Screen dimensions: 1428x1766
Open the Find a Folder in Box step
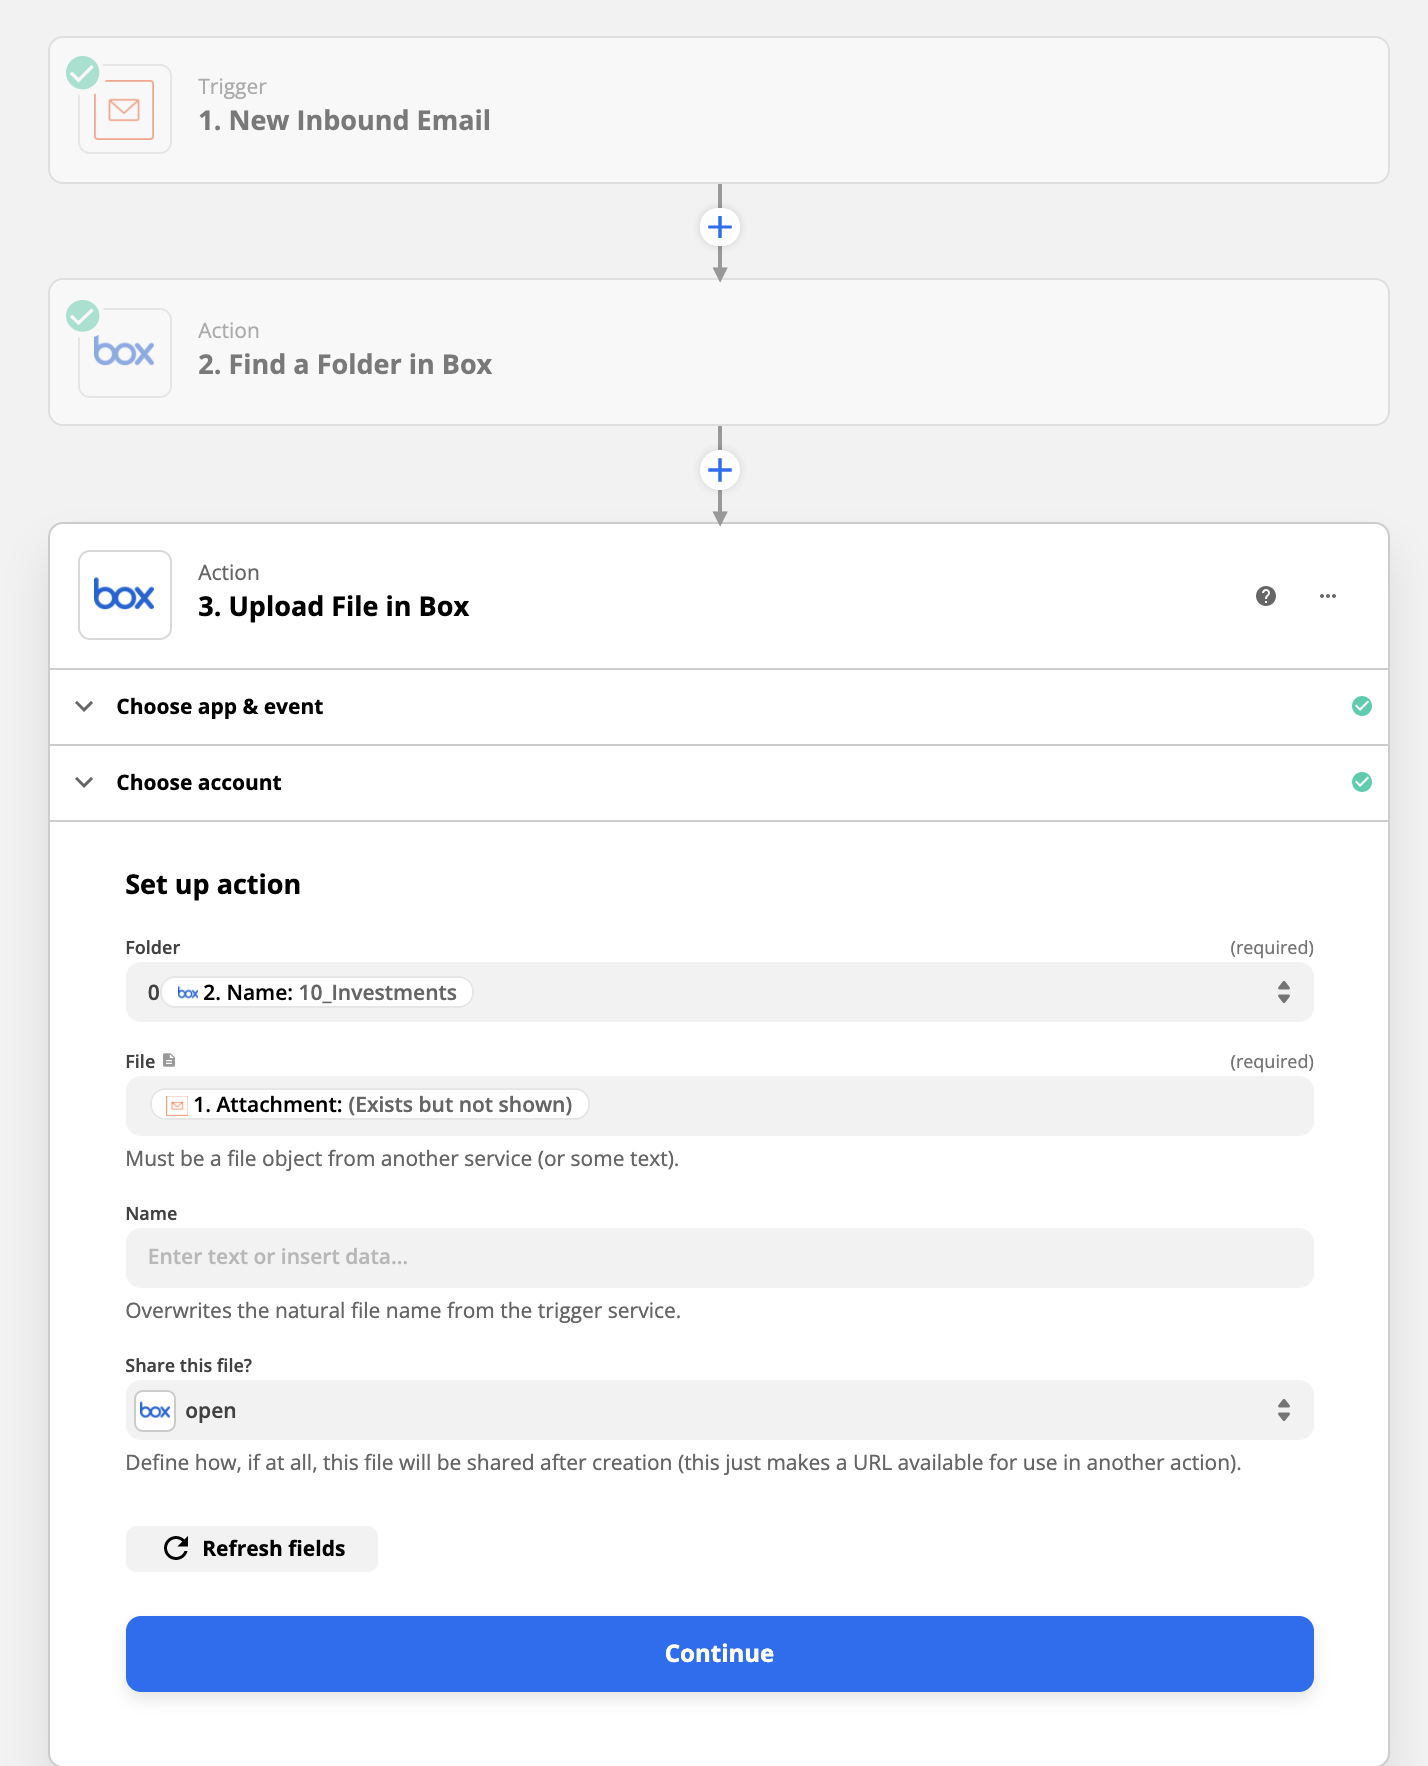click(x=719, y=352)
